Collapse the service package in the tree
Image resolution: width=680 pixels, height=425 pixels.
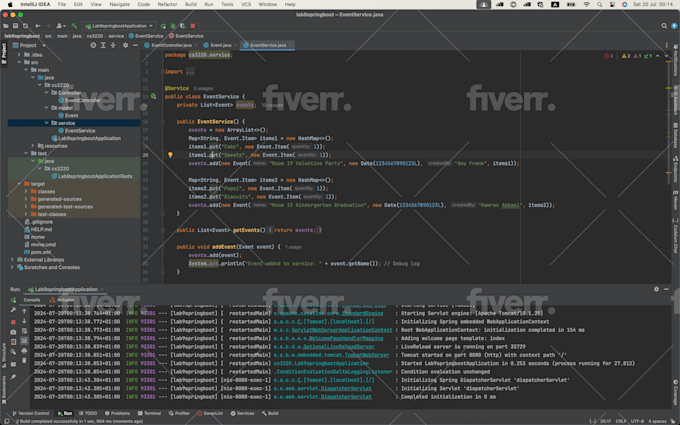coord(46,123)
